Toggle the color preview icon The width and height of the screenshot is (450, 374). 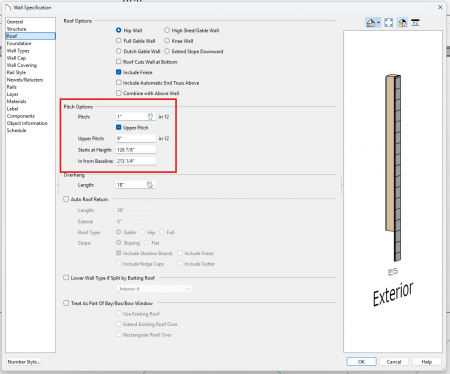tap(402, 23)
